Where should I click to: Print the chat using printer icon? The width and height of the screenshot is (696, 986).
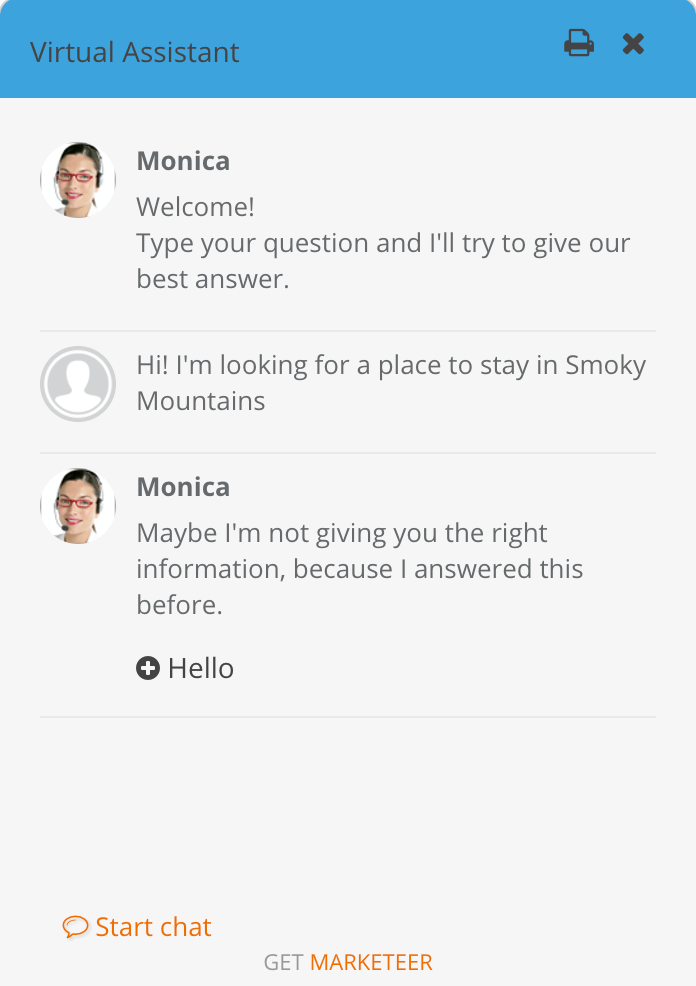pyautogui.click(x=578, y=43)
